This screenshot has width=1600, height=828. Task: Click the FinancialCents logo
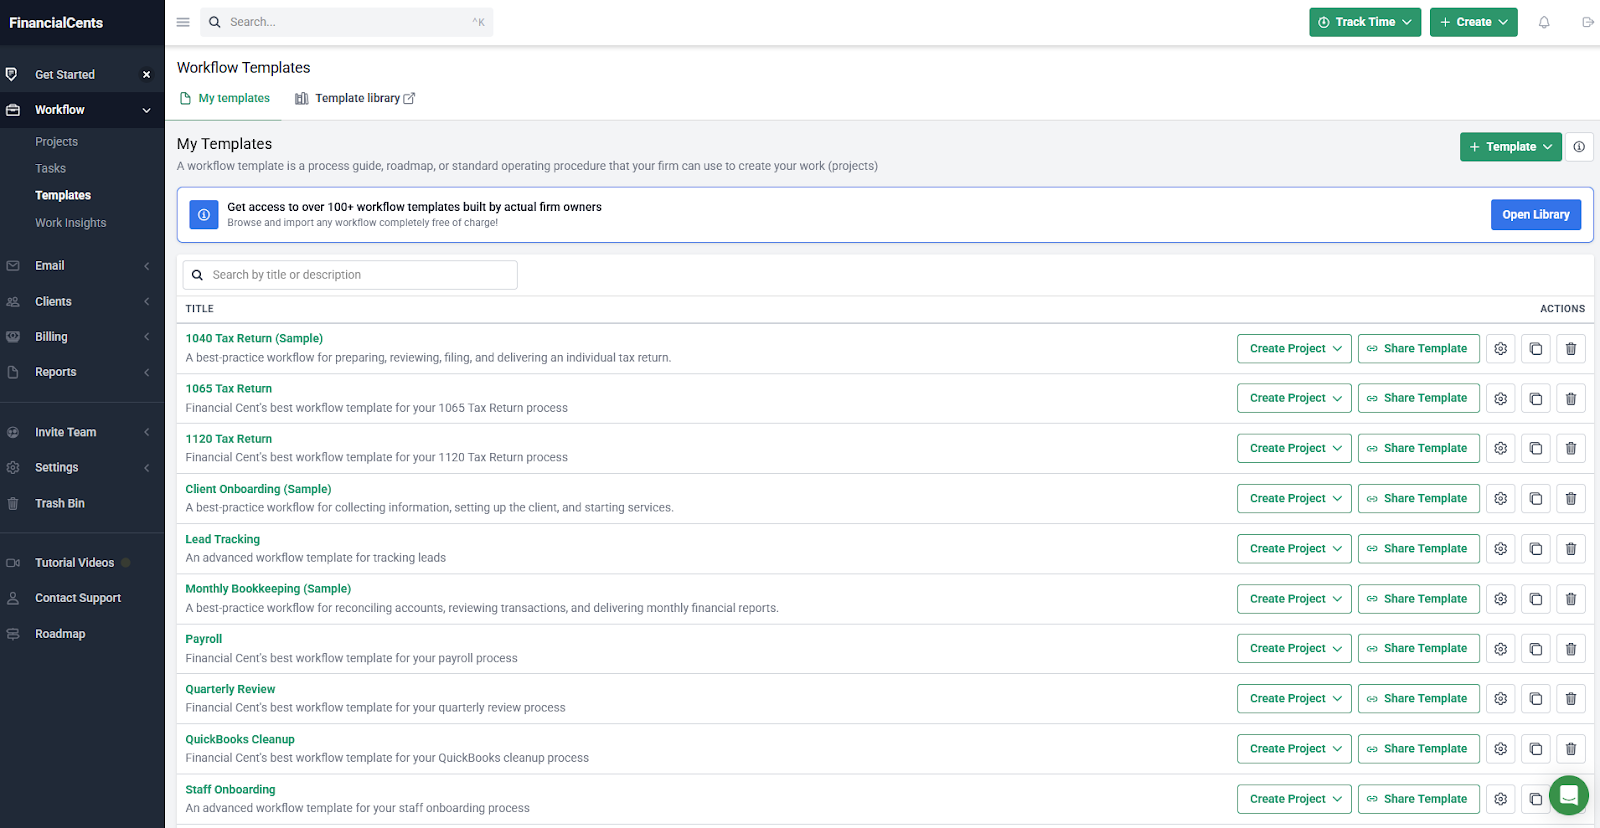tap(56, 22)
